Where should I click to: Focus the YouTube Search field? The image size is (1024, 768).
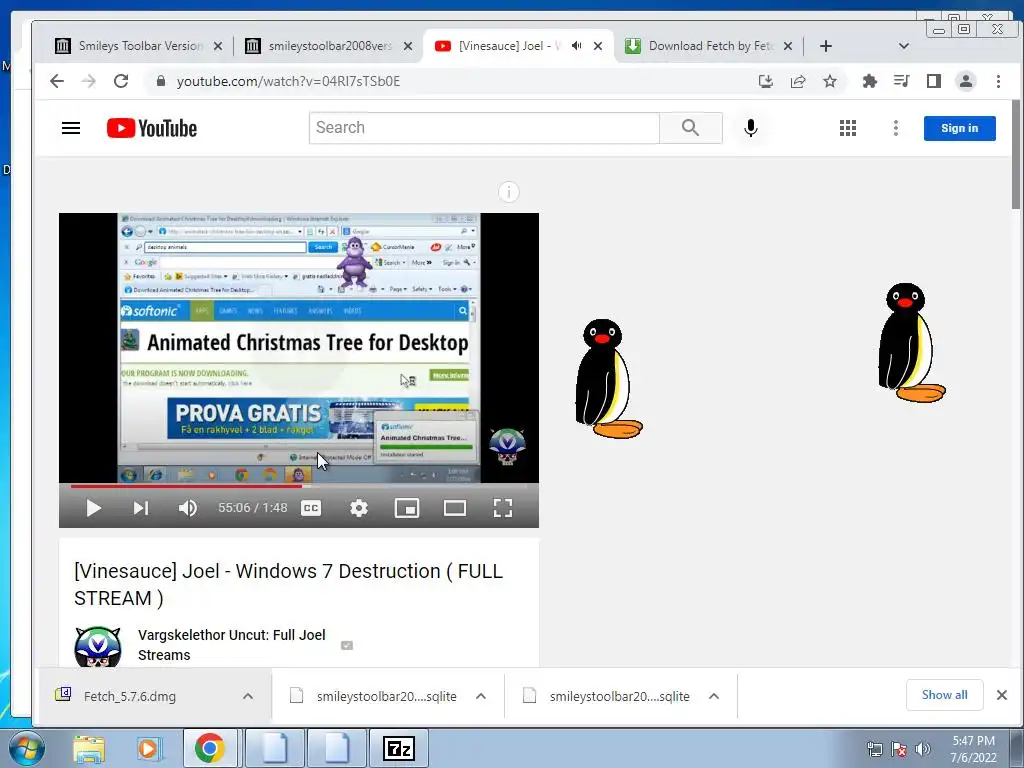pos(484,128)
